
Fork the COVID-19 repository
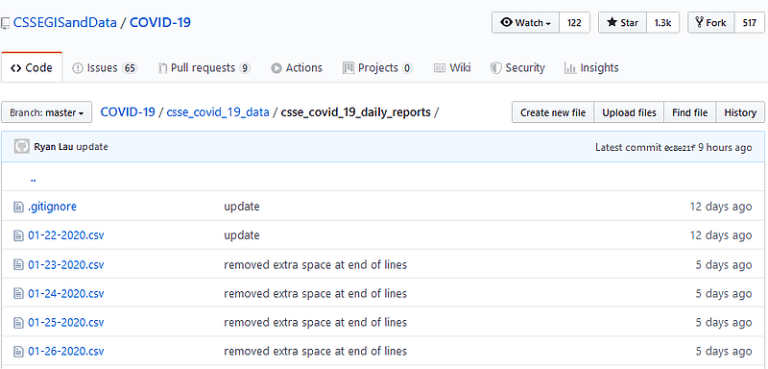point(711,23)
